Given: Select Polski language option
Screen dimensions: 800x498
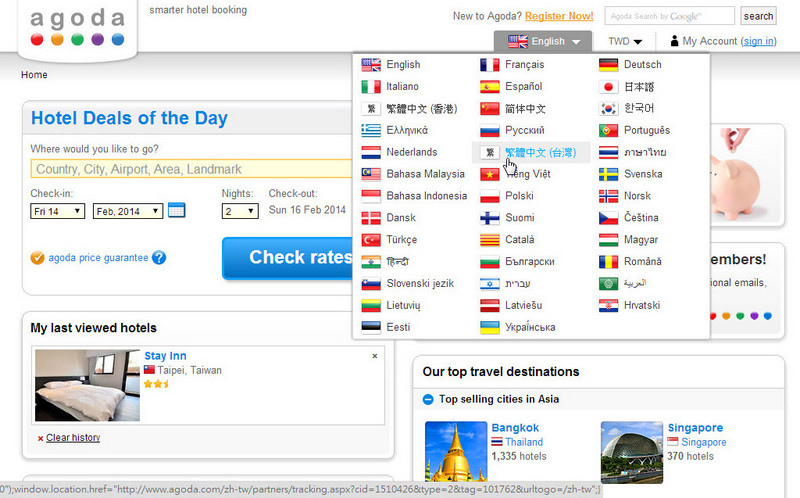Looking at the screenshot, I should [519, 196].
